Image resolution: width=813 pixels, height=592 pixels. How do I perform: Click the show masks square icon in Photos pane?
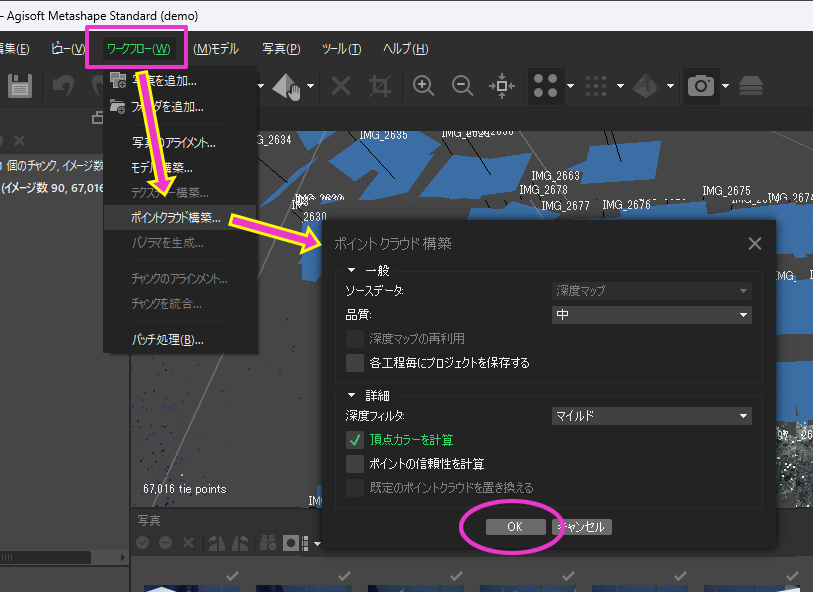290,543
